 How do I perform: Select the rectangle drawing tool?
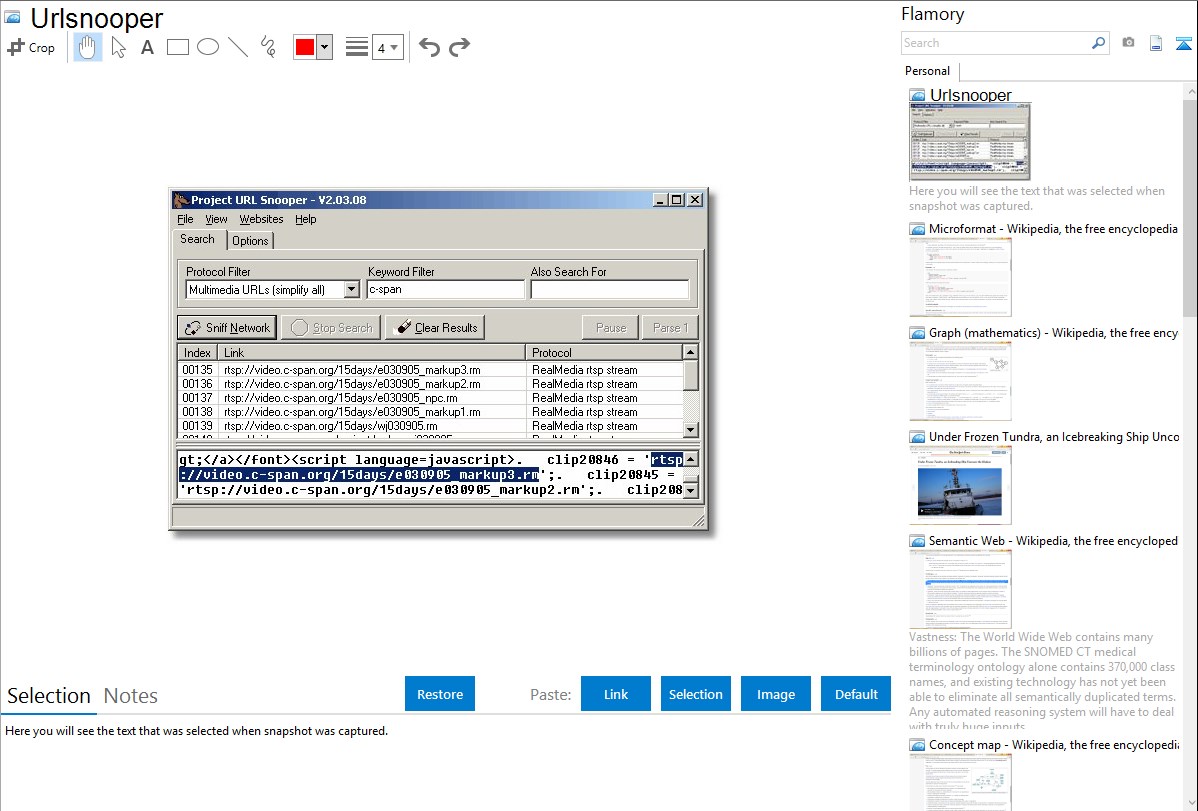coord(177,47)
